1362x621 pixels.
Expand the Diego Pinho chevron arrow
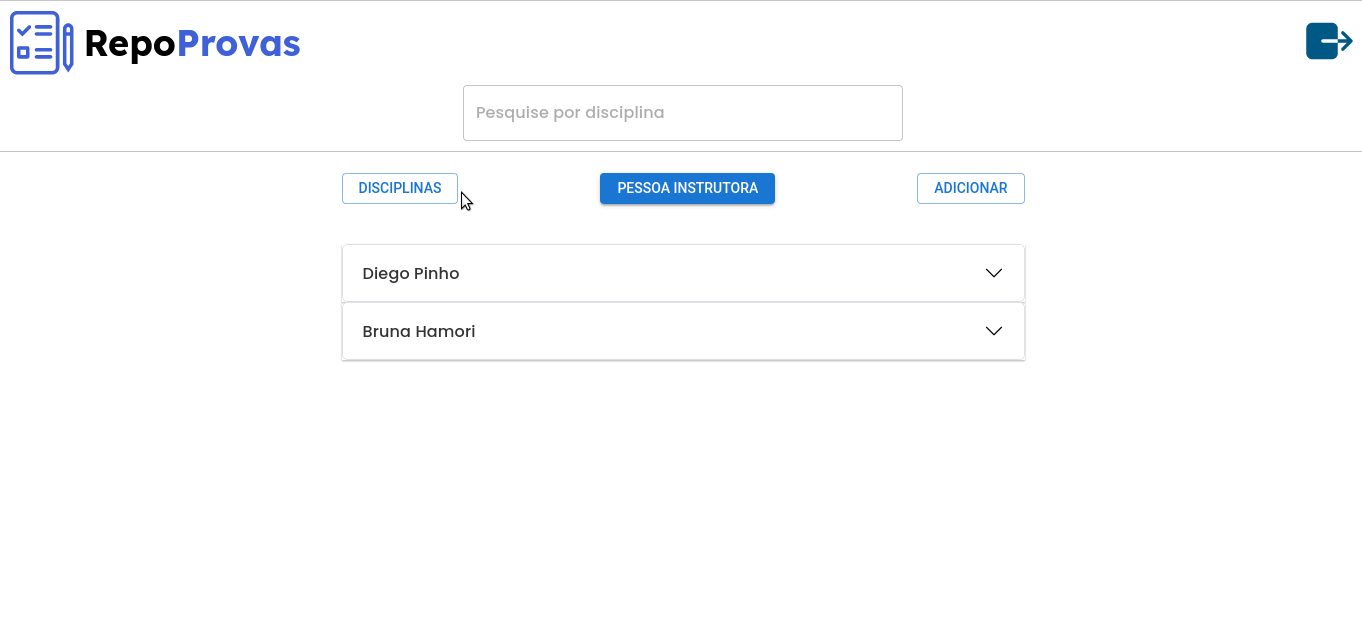click(993, 273)
